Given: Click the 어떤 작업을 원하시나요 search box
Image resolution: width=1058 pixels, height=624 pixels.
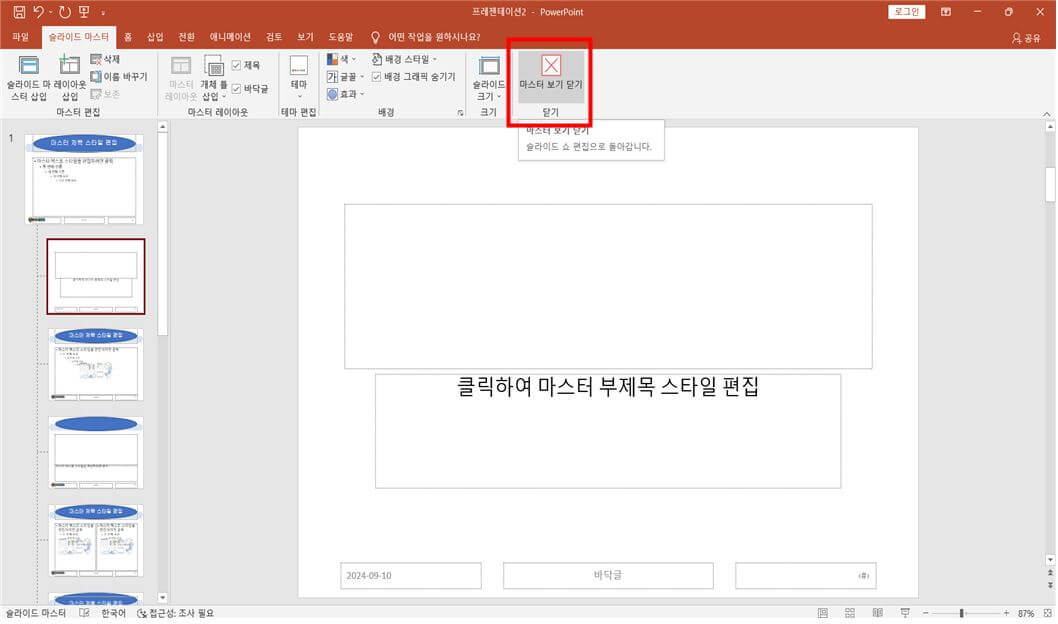Looking at the screenshot, I should coord(433,37).
